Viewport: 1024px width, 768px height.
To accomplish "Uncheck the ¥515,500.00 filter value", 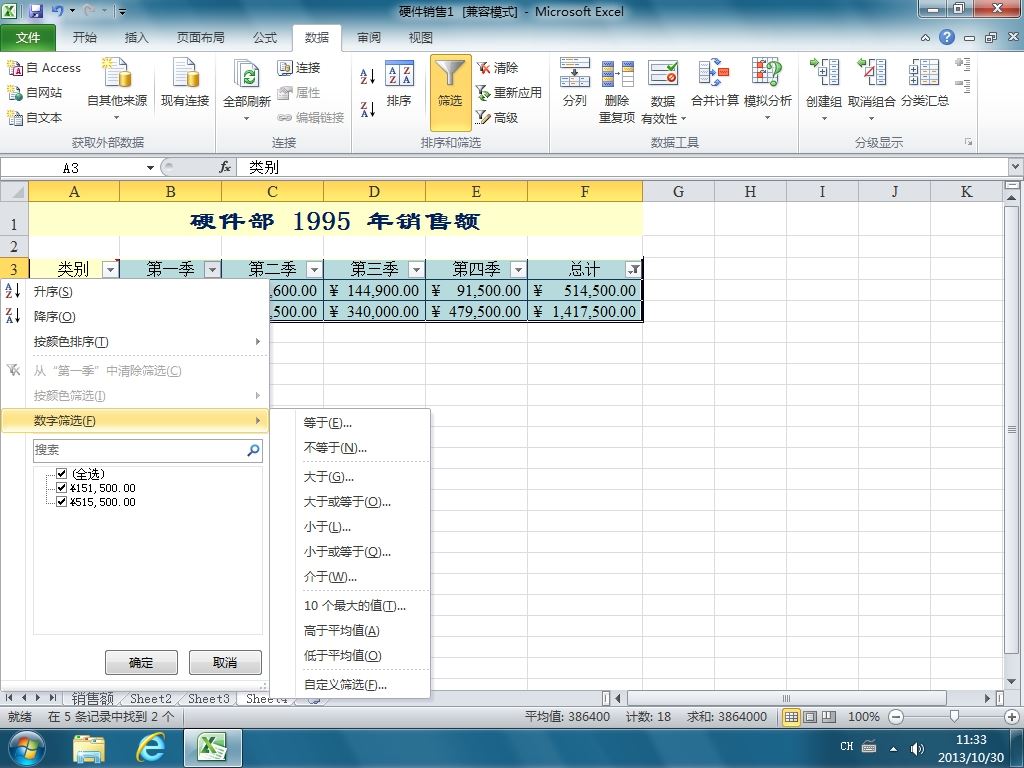I will (x=61, y=502).
